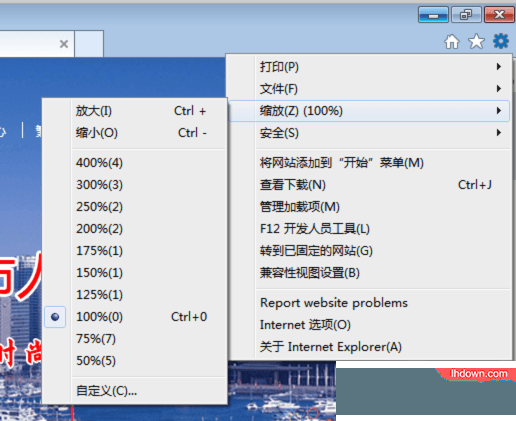Choose 缩小(O) zoom out entry
Screen dimensions: 516x421
135,133
